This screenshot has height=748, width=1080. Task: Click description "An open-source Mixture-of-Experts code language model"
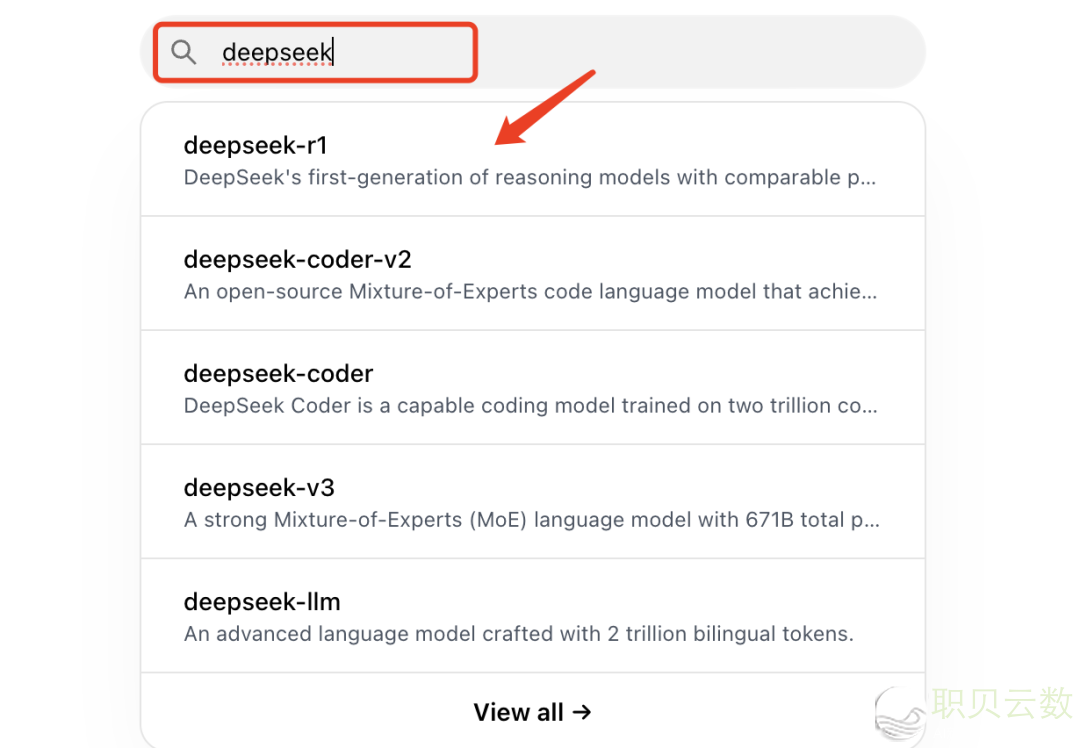tap(530, 291)
